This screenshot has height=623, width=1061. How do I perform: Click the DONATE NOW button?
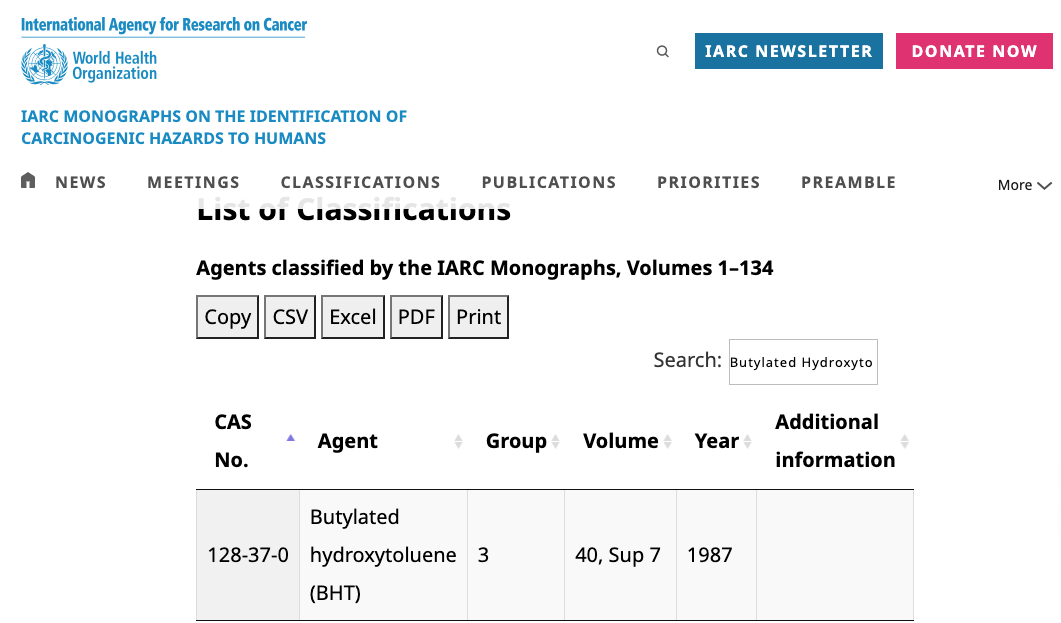974,51
